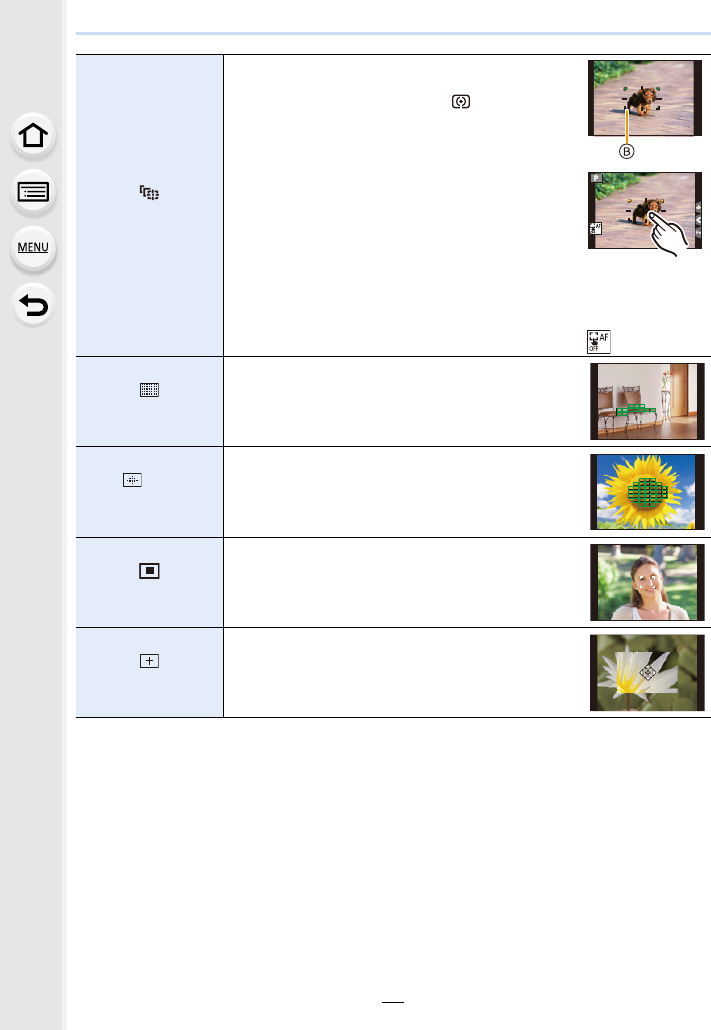Image resolution: width=711 pixels, height=1030 pixels.
Task: Click the Tracking AF mode icon
Action: [149, 192]
